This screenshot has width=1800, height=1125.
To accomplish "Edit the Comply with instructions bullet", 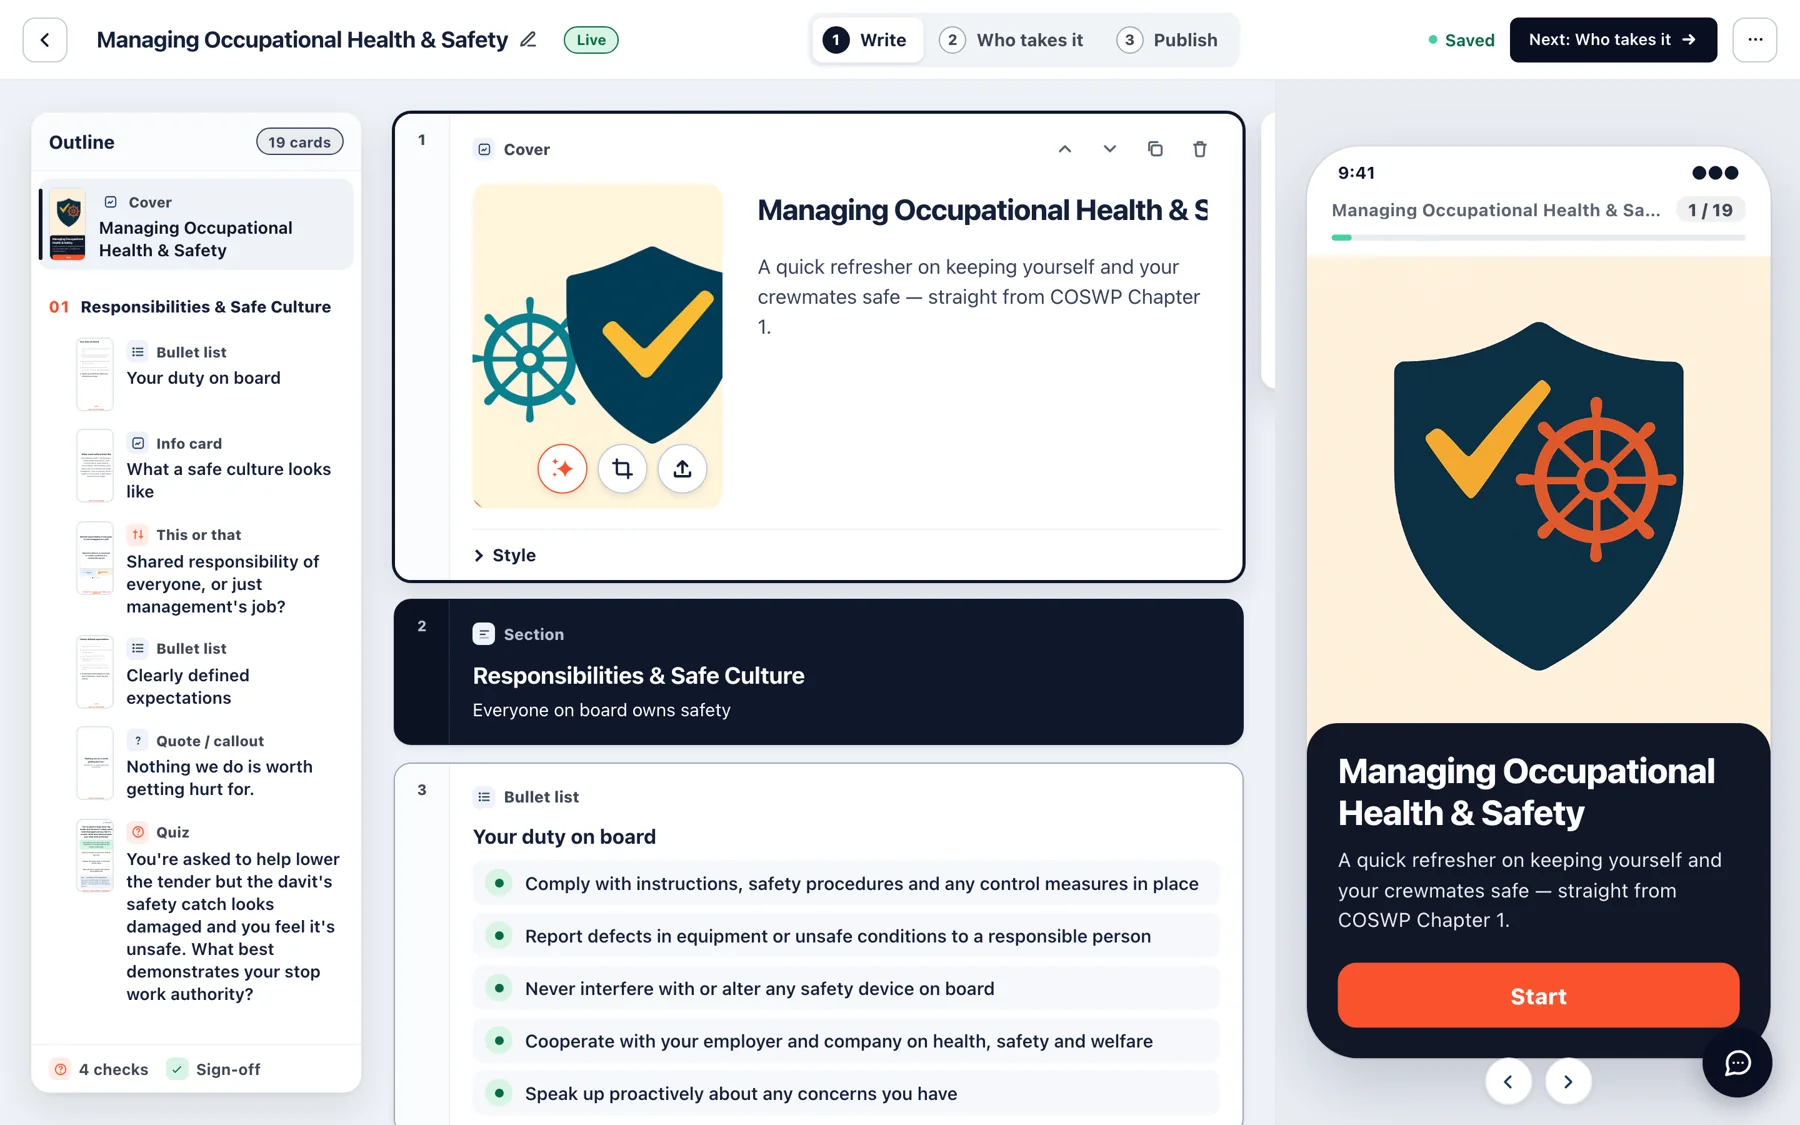I will click(846, 884).
